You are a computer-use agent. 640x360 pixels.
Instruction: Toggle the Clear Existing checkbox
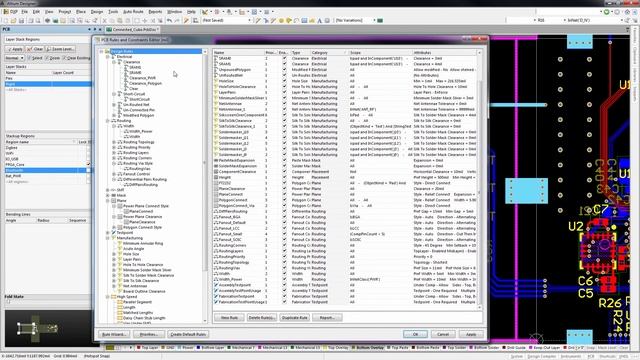tap(64, 58)
